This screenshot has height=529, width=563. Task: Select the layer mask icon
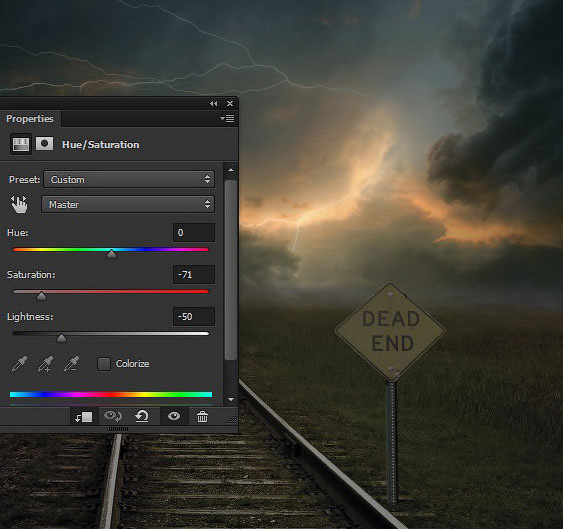pyautogui.click(x=45, y=144)
